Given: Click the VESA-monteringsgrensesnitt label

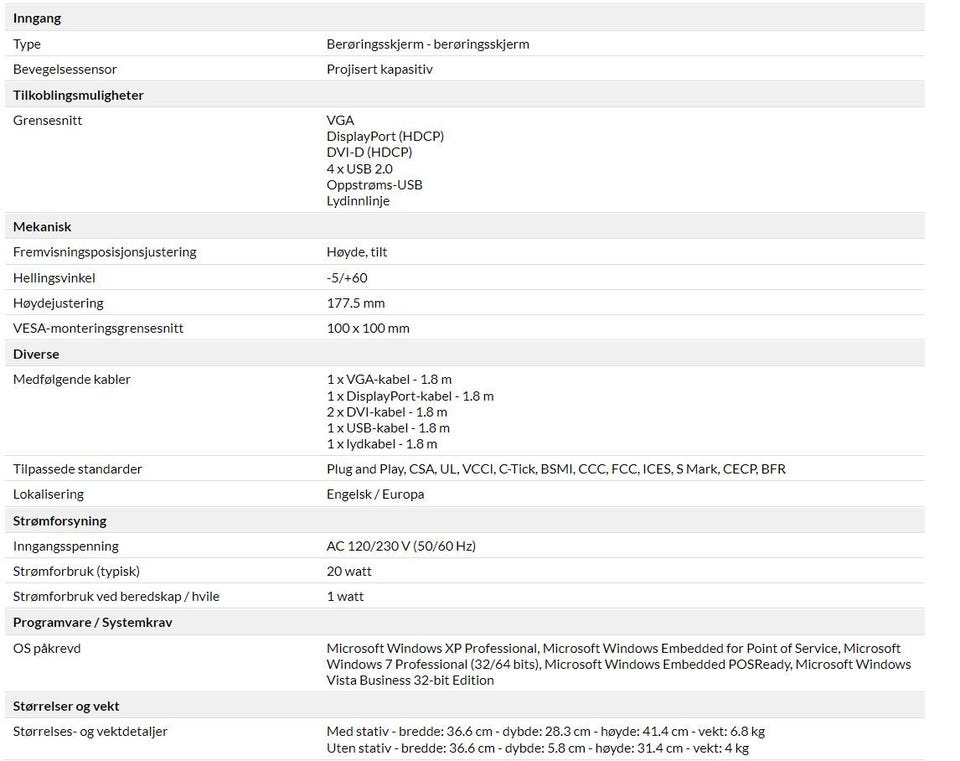Looking at the screenshot, I should pos(98,328).
